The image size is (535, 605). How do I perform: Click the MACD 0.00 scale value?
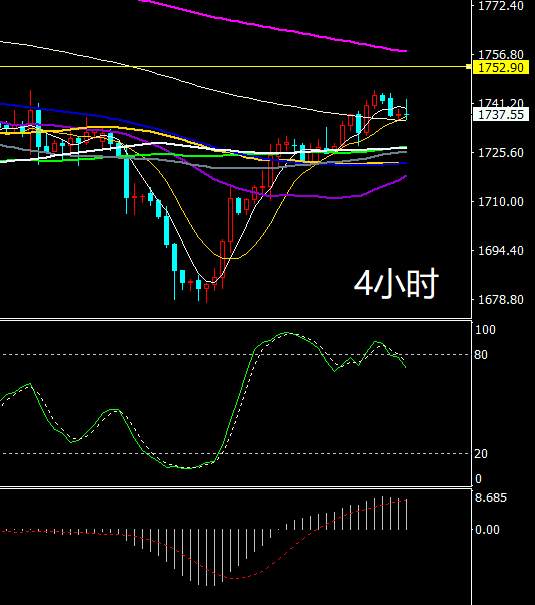487,529
